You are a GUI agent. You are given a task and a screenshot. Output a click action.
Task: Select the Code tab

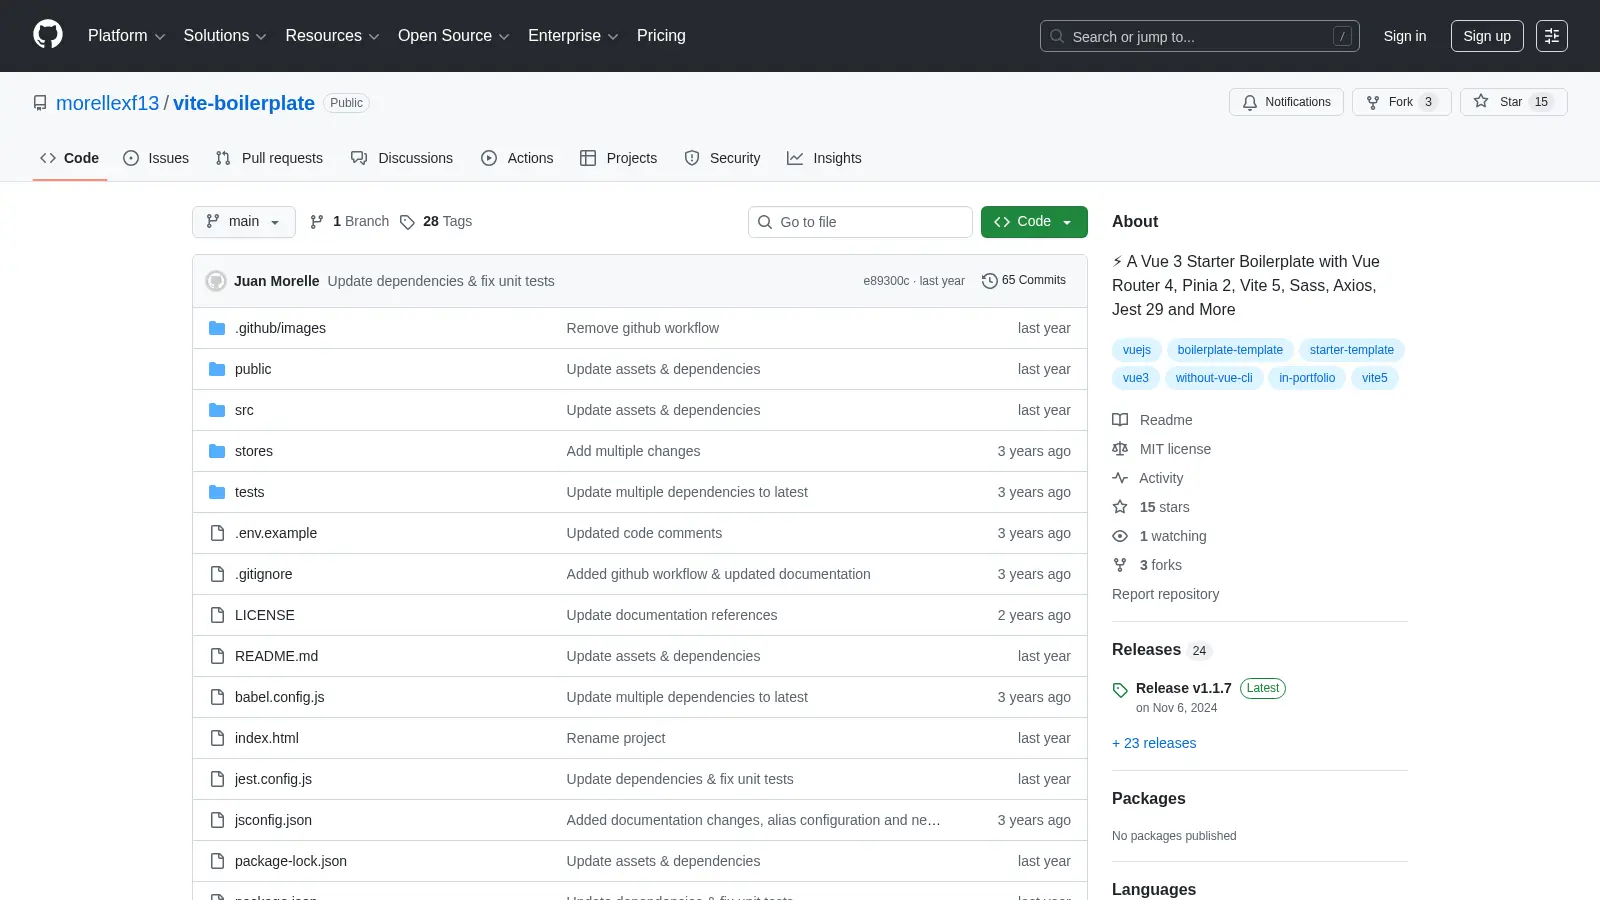[70, 158]
